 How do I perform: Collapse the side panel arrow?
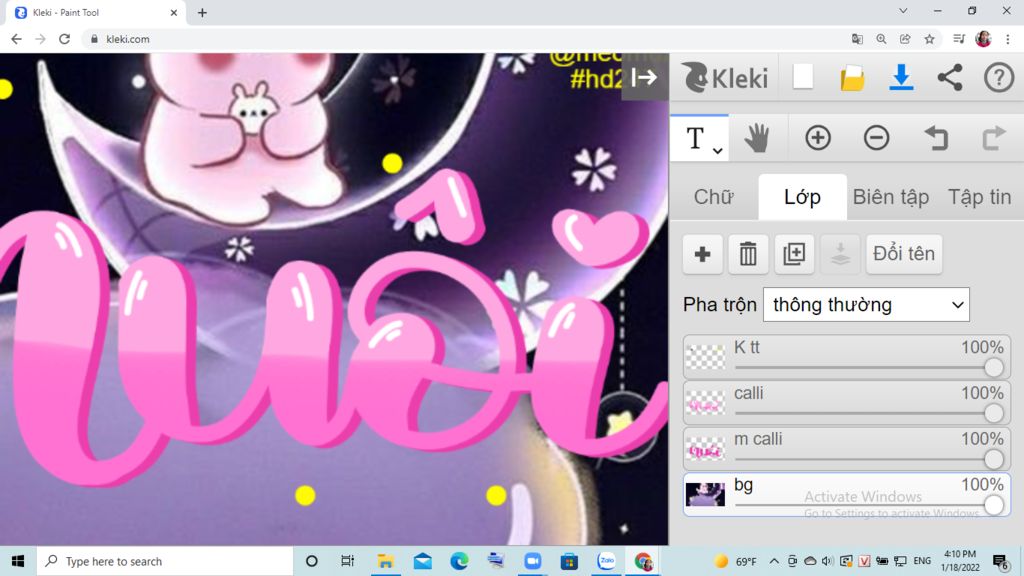pos(645,77)
